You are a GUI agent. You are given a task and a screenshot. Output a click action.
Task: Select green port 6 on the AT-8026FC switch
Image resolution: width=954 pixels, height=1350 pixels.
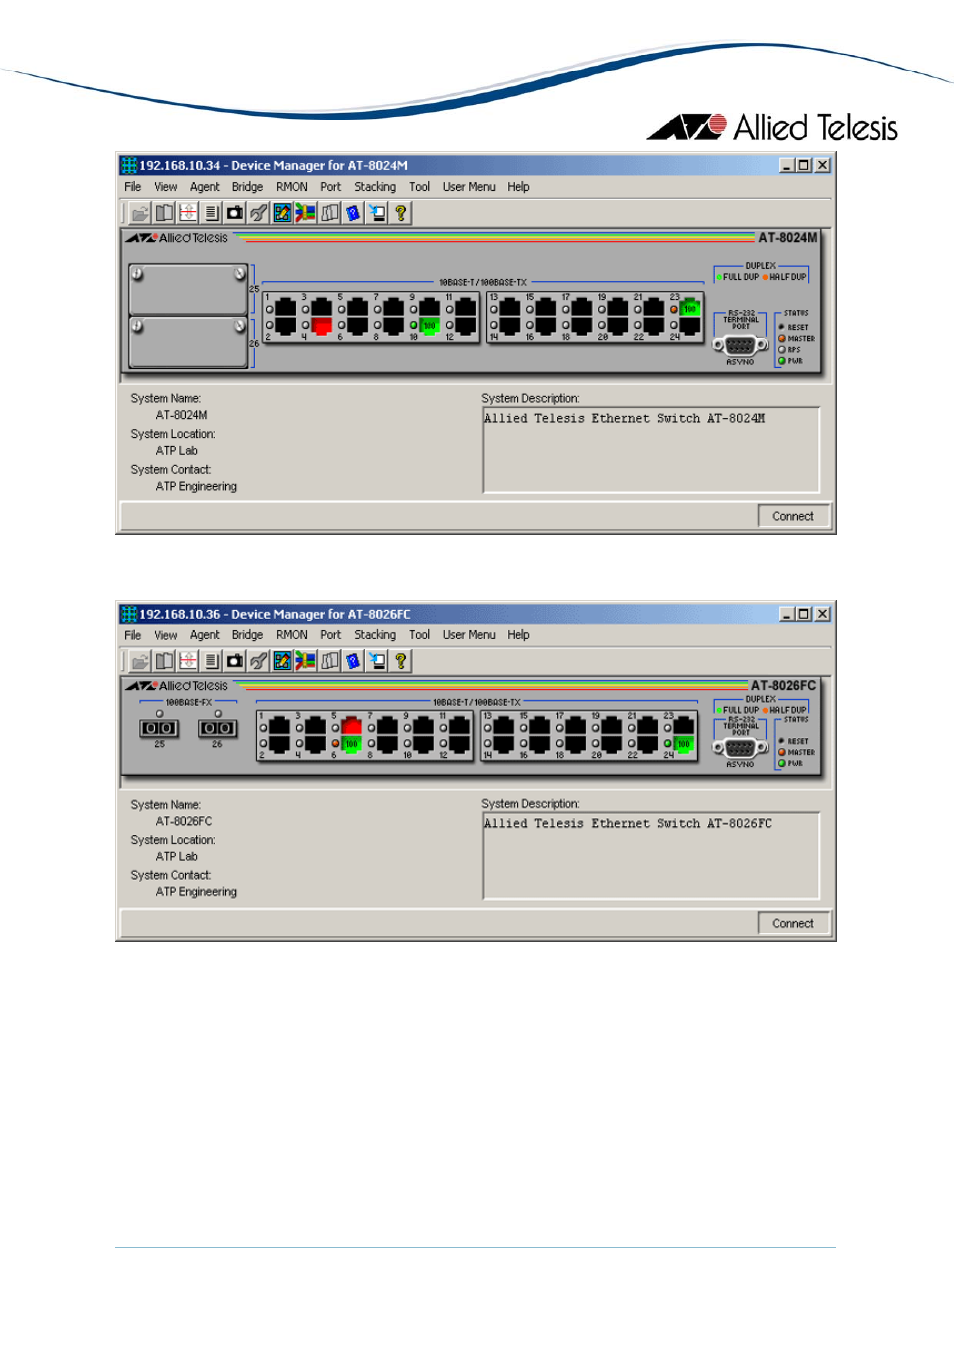(x=351, y=744)
